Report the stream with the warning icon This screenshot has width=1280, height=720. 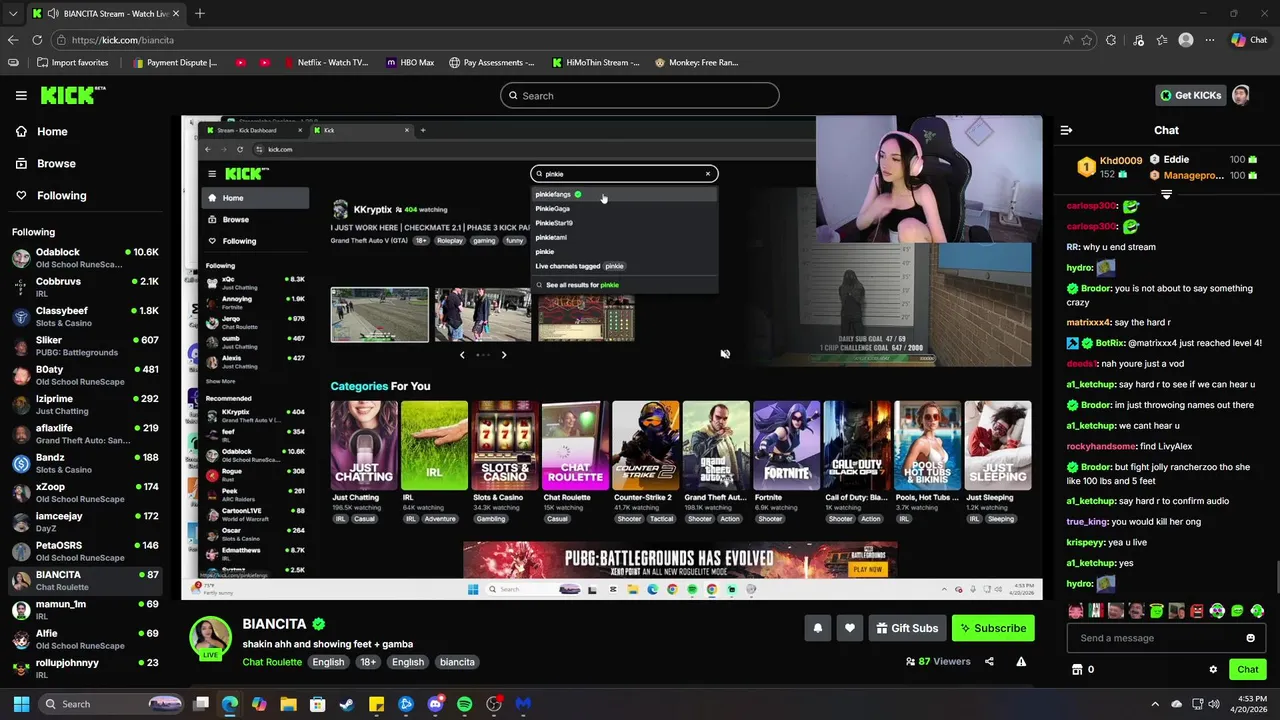tap(1021, 661)
